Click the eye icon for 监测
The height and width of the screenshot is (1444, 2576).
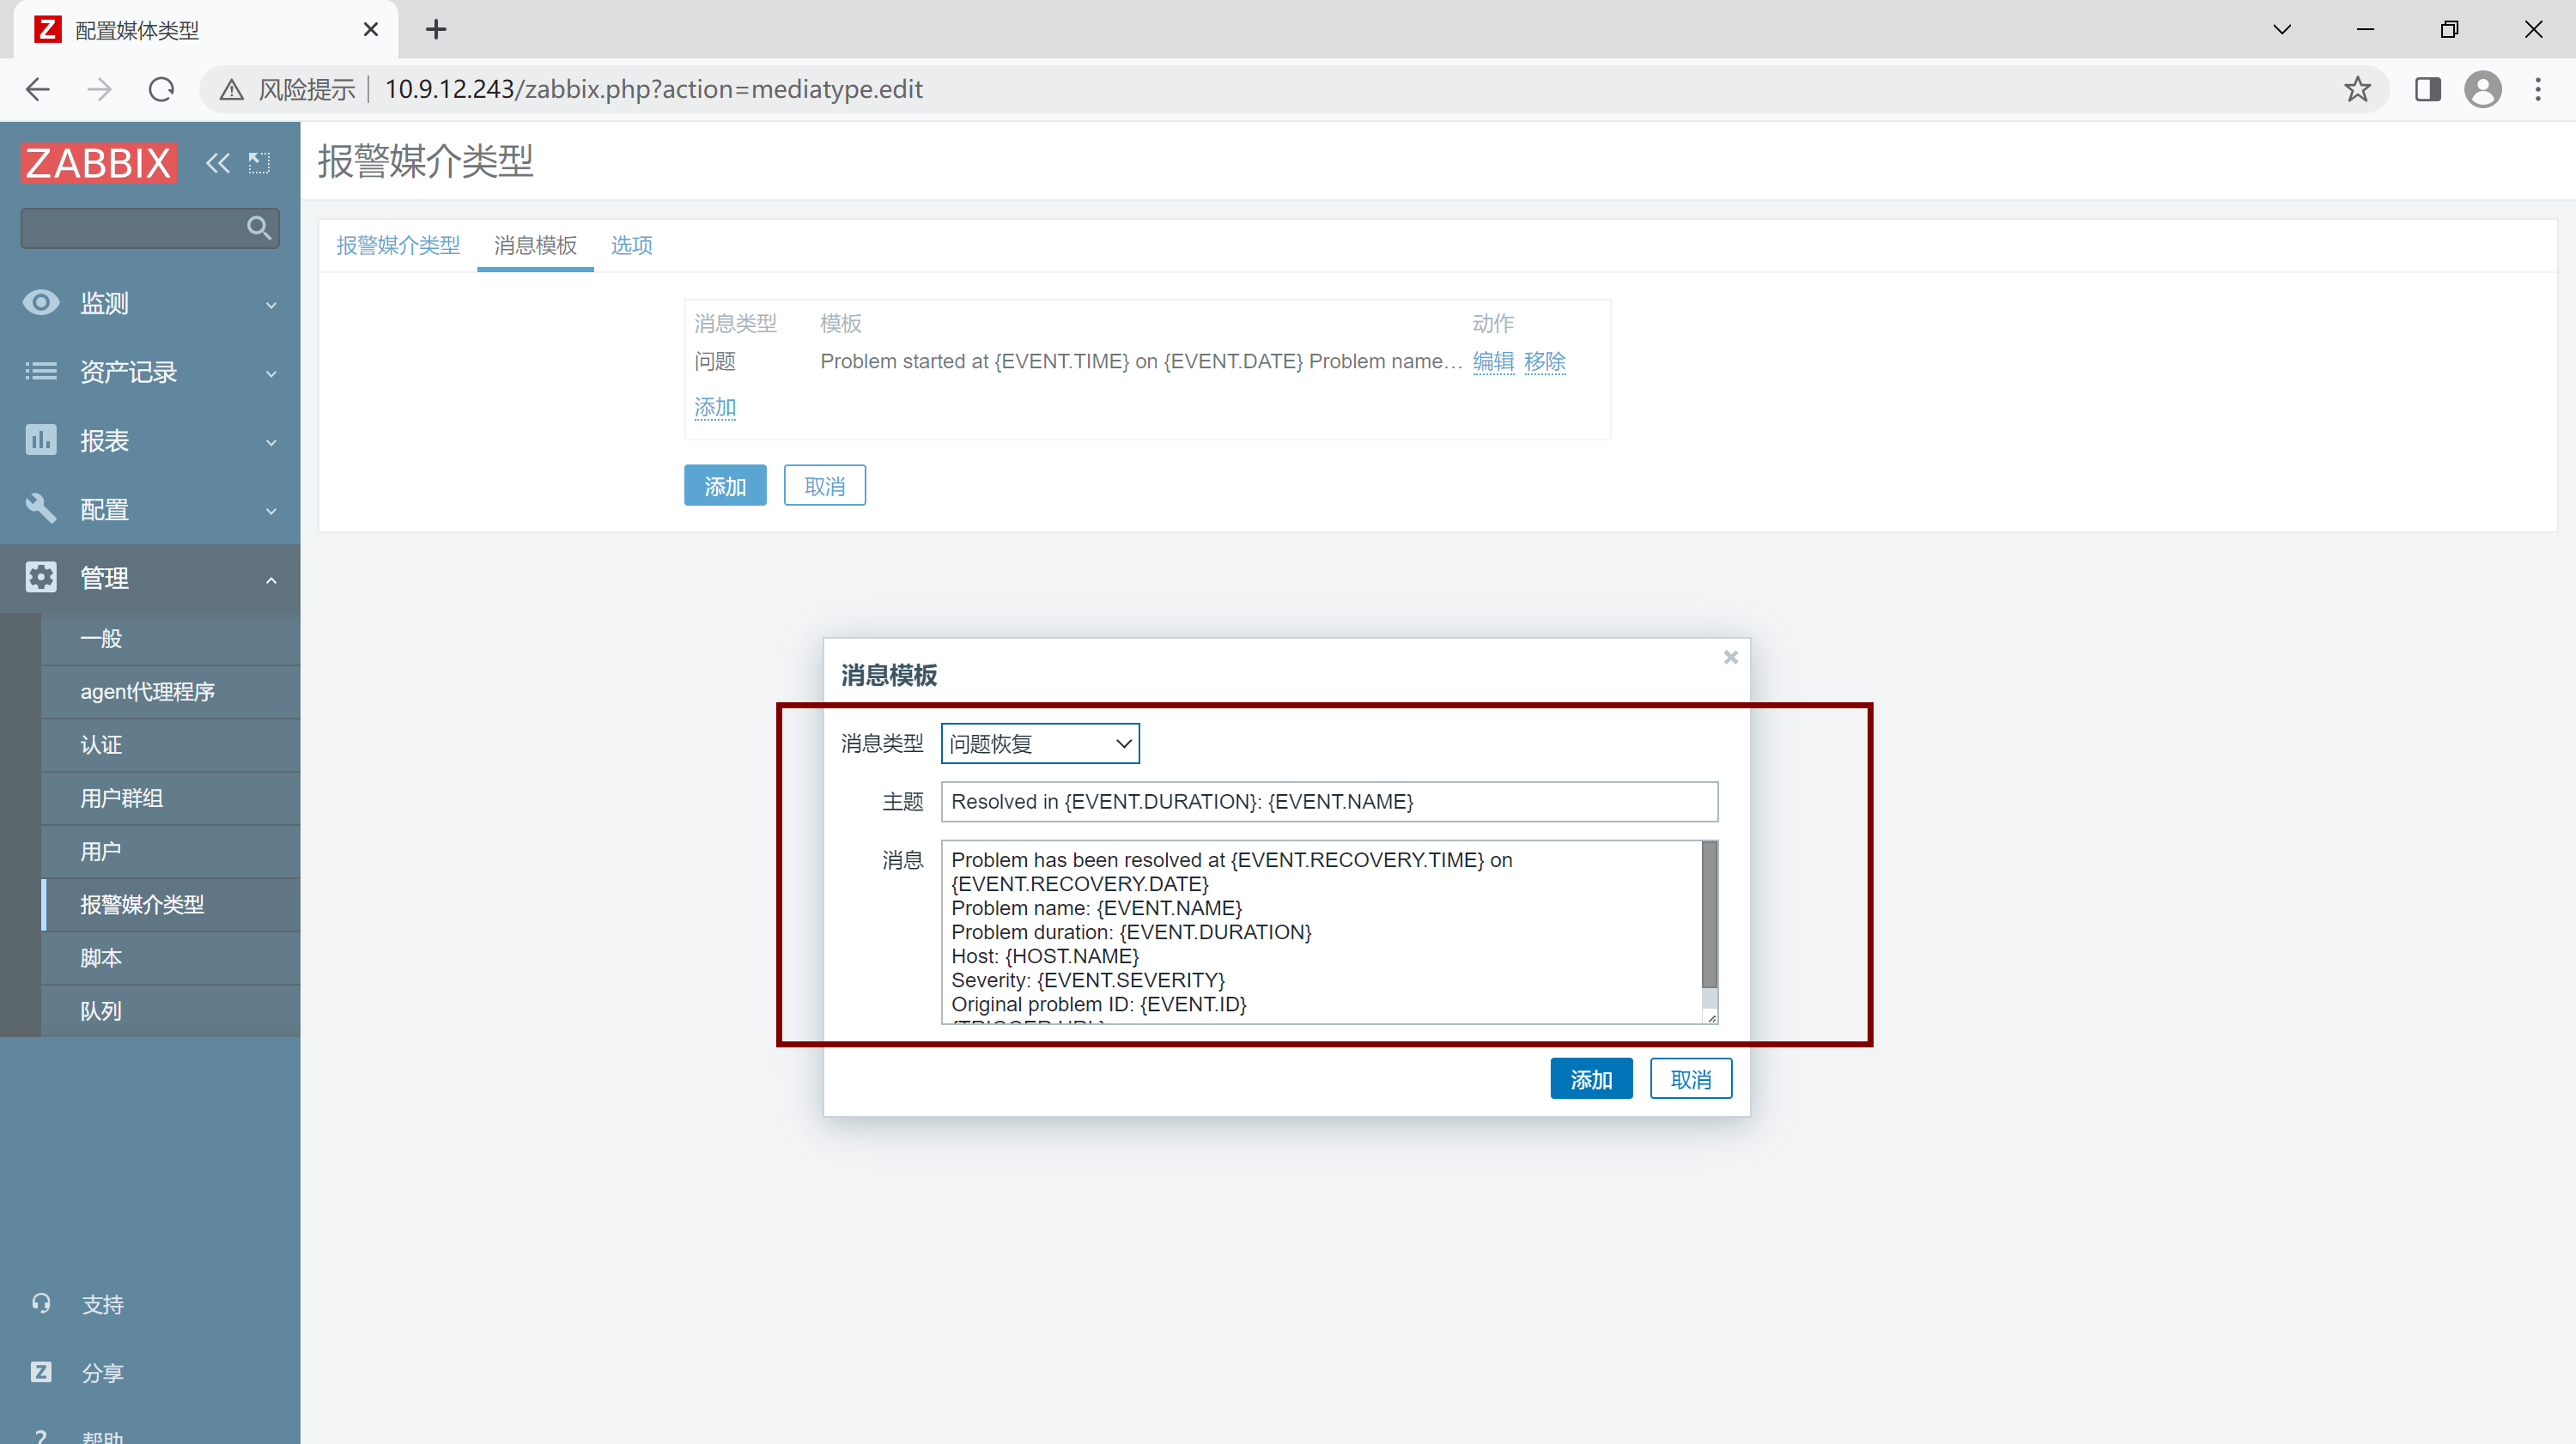point(41,302)
